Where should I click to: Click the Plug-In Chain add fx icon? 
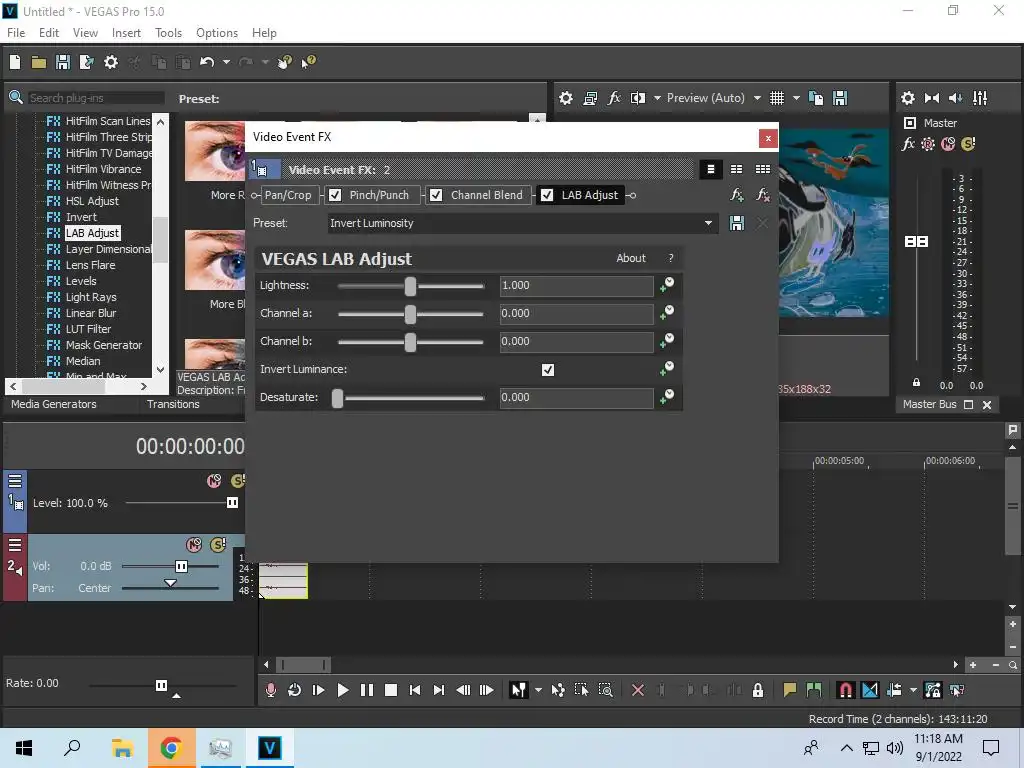(x=737, y=195)
